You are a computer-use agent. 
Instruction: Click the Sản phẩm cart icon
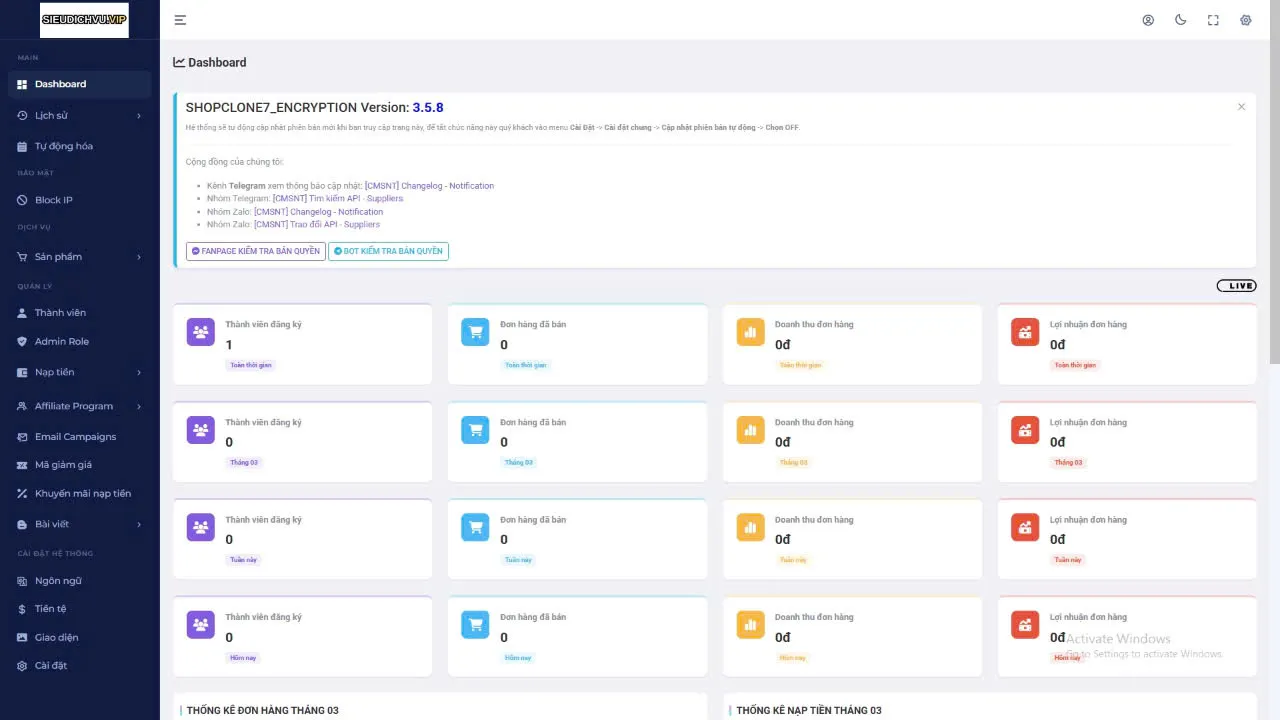(22, 257)
